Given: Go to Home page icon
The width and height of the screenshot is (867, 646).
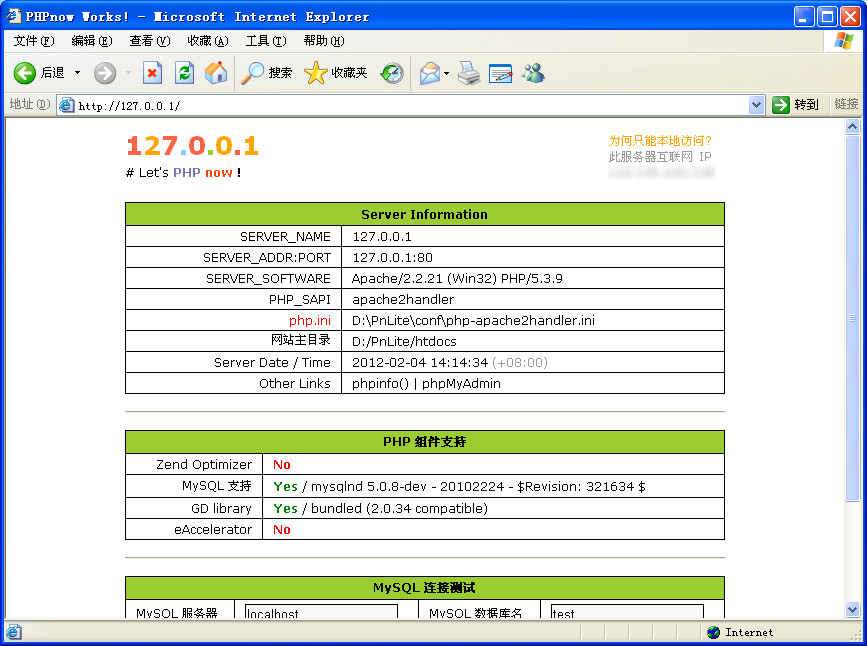Looking at the screenshot, I should [x=216, y=73].
